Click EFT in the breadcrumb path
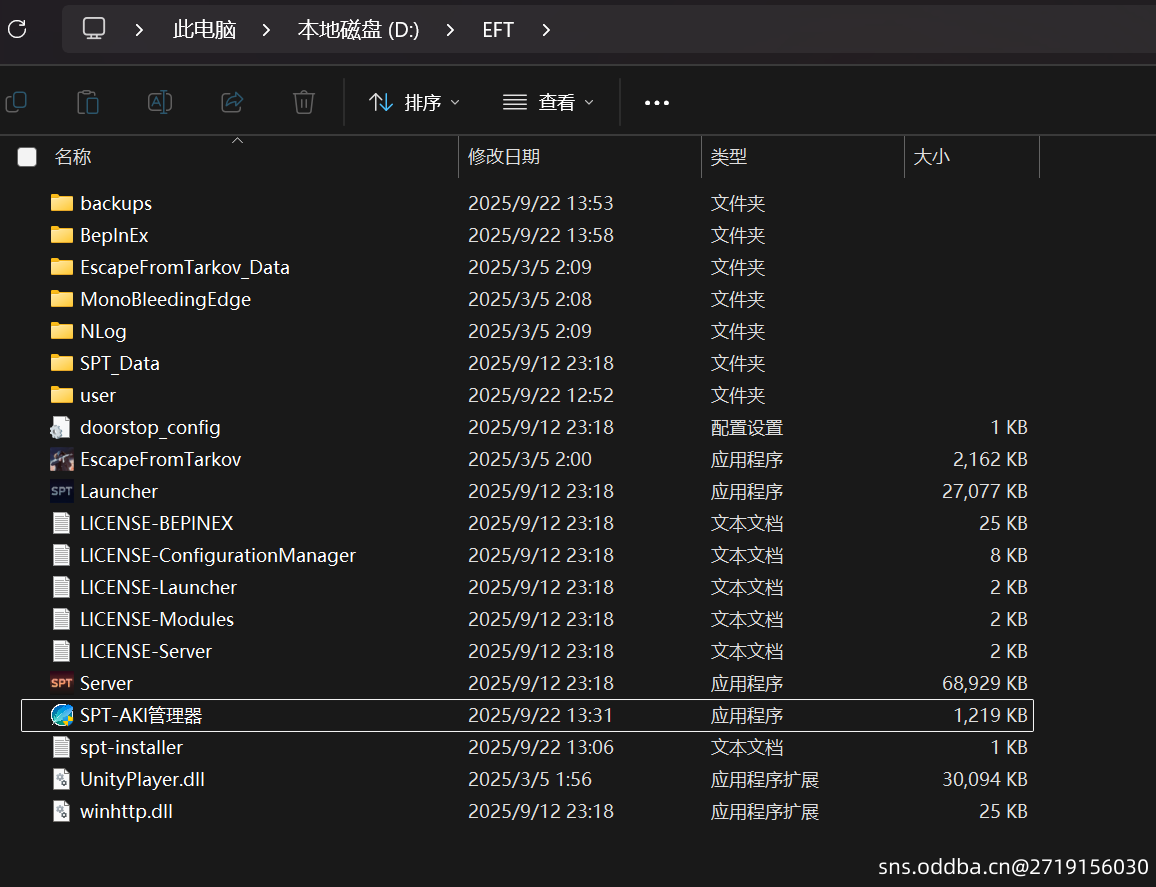This screenshot has width=1156, height=887. tap(498, 29)
